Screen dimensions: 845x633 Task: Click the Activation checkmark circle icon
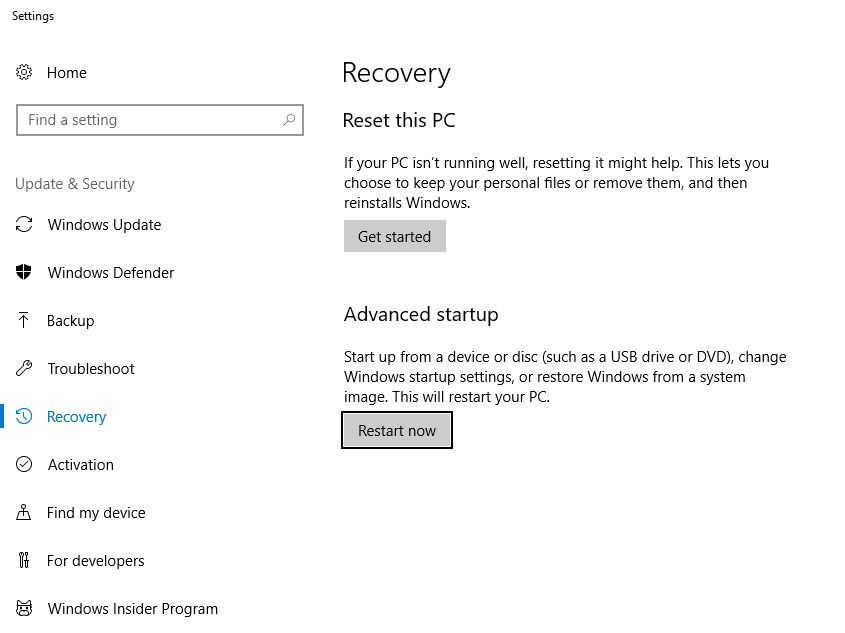click(x=24, y=465)
